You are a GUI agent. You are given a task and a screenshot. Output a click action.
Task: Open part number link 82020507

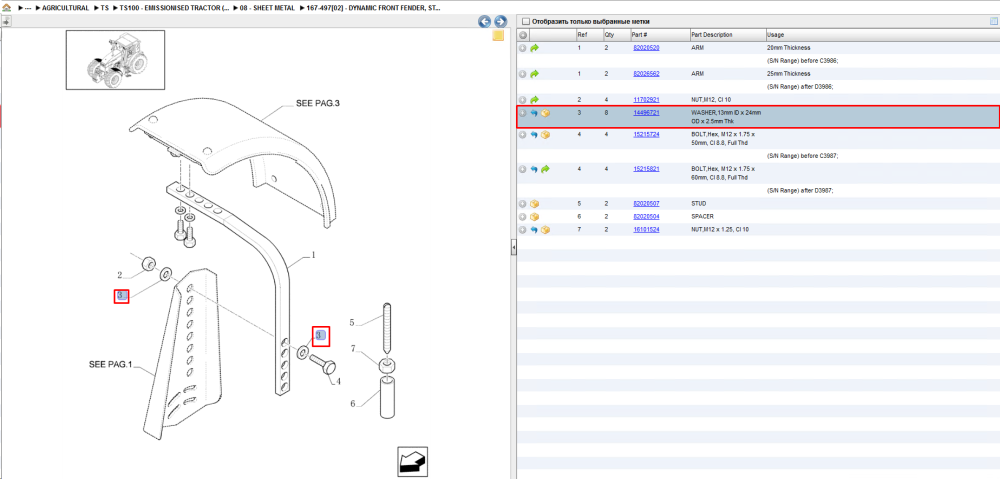646,203
